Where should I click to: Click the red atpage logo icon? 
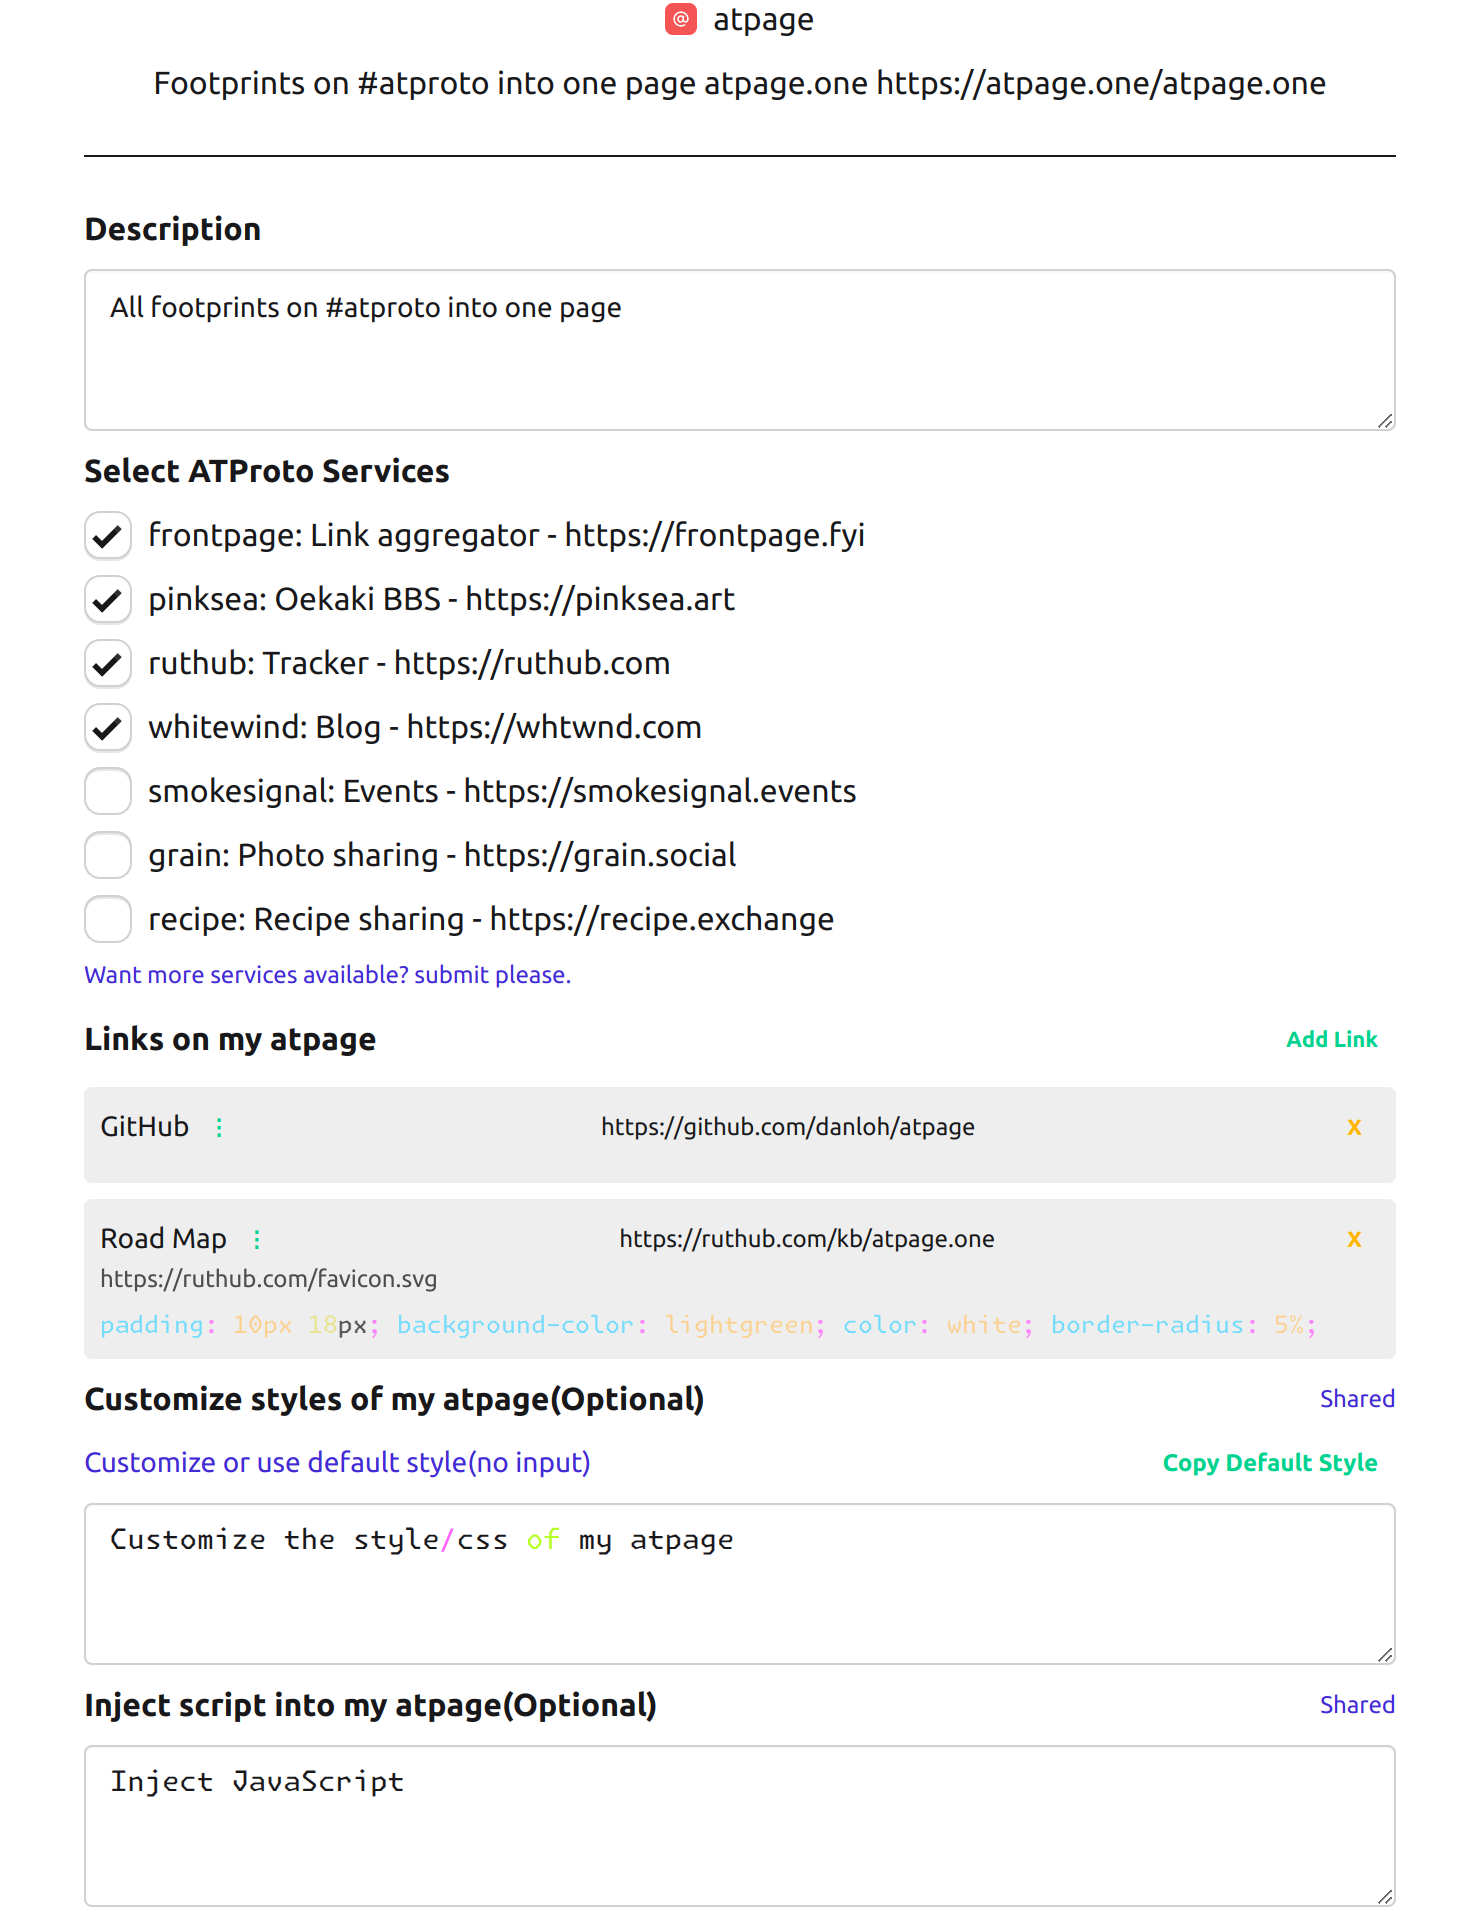coord(681,19)
